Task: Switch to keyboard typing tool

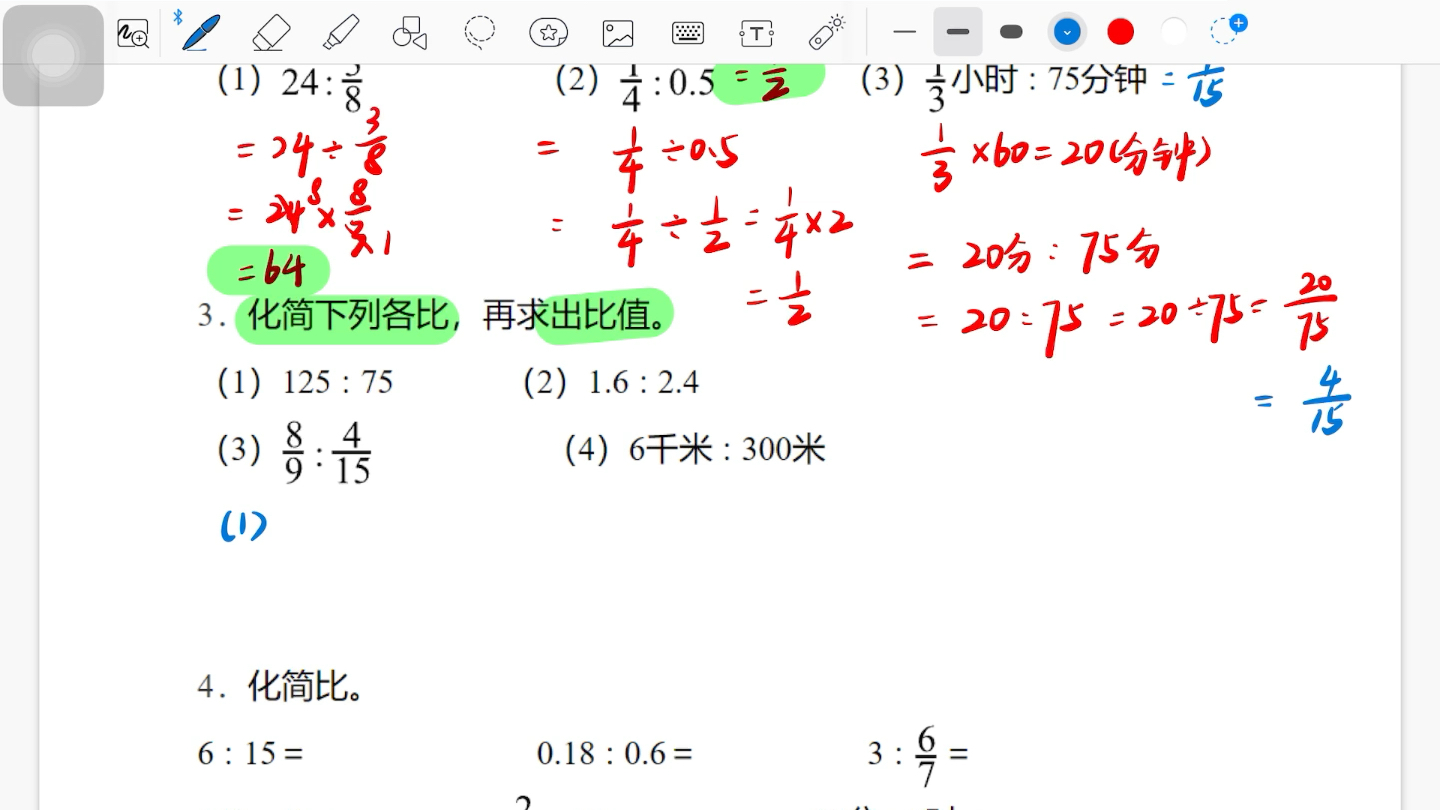Action: [x=688, y=33]
